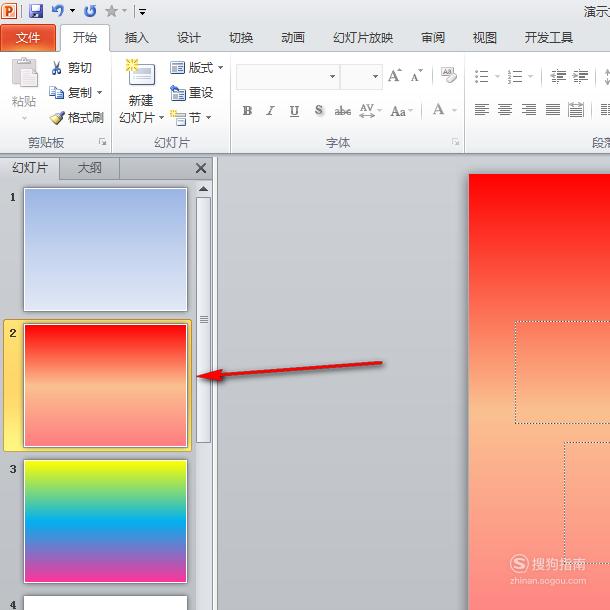Click the distributed alignment icon

tap(576, 110)
